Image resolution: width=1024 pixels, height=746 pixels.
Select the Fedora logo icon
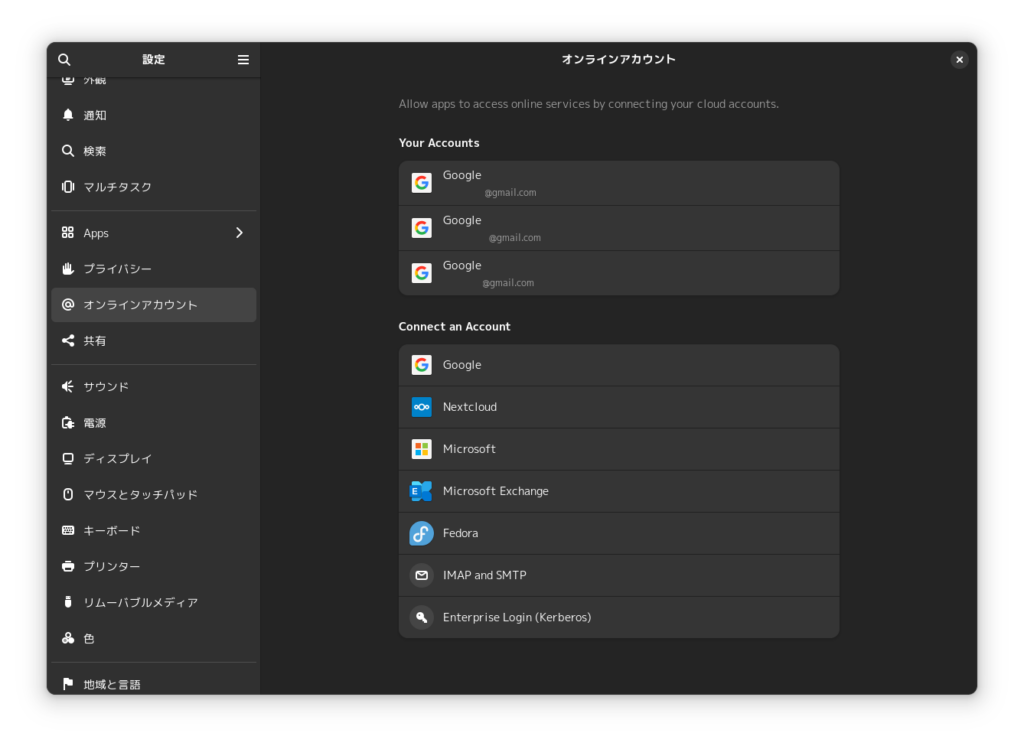pos(421,533)
